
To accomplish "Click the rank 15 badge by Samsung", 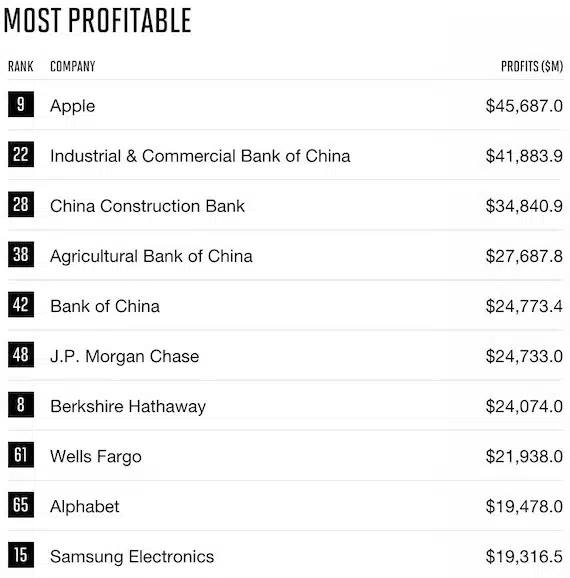I will (x=21, y=555).
